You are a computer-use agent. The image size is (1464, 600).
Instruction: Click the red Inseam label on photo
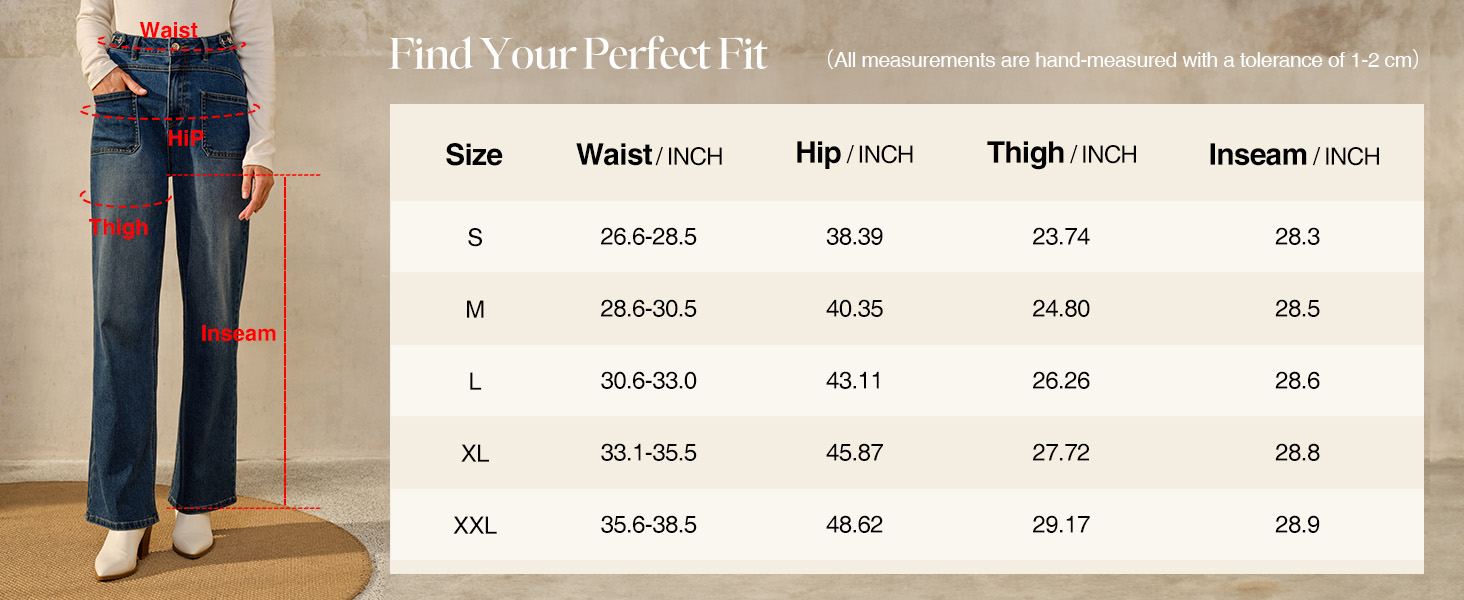coord(238,334)
